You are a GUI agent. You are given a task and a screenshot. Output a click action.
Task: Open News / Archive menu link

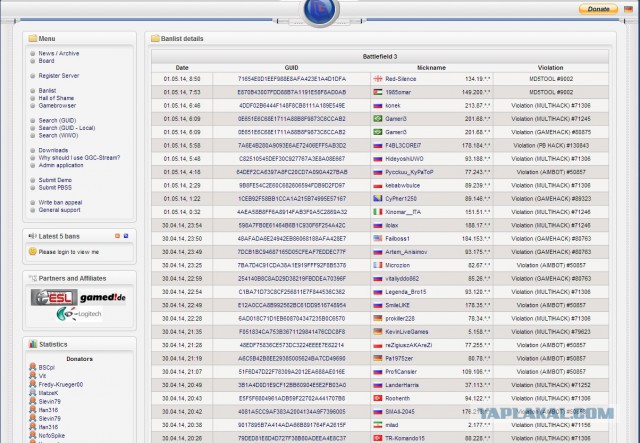[x=59, y=53]
